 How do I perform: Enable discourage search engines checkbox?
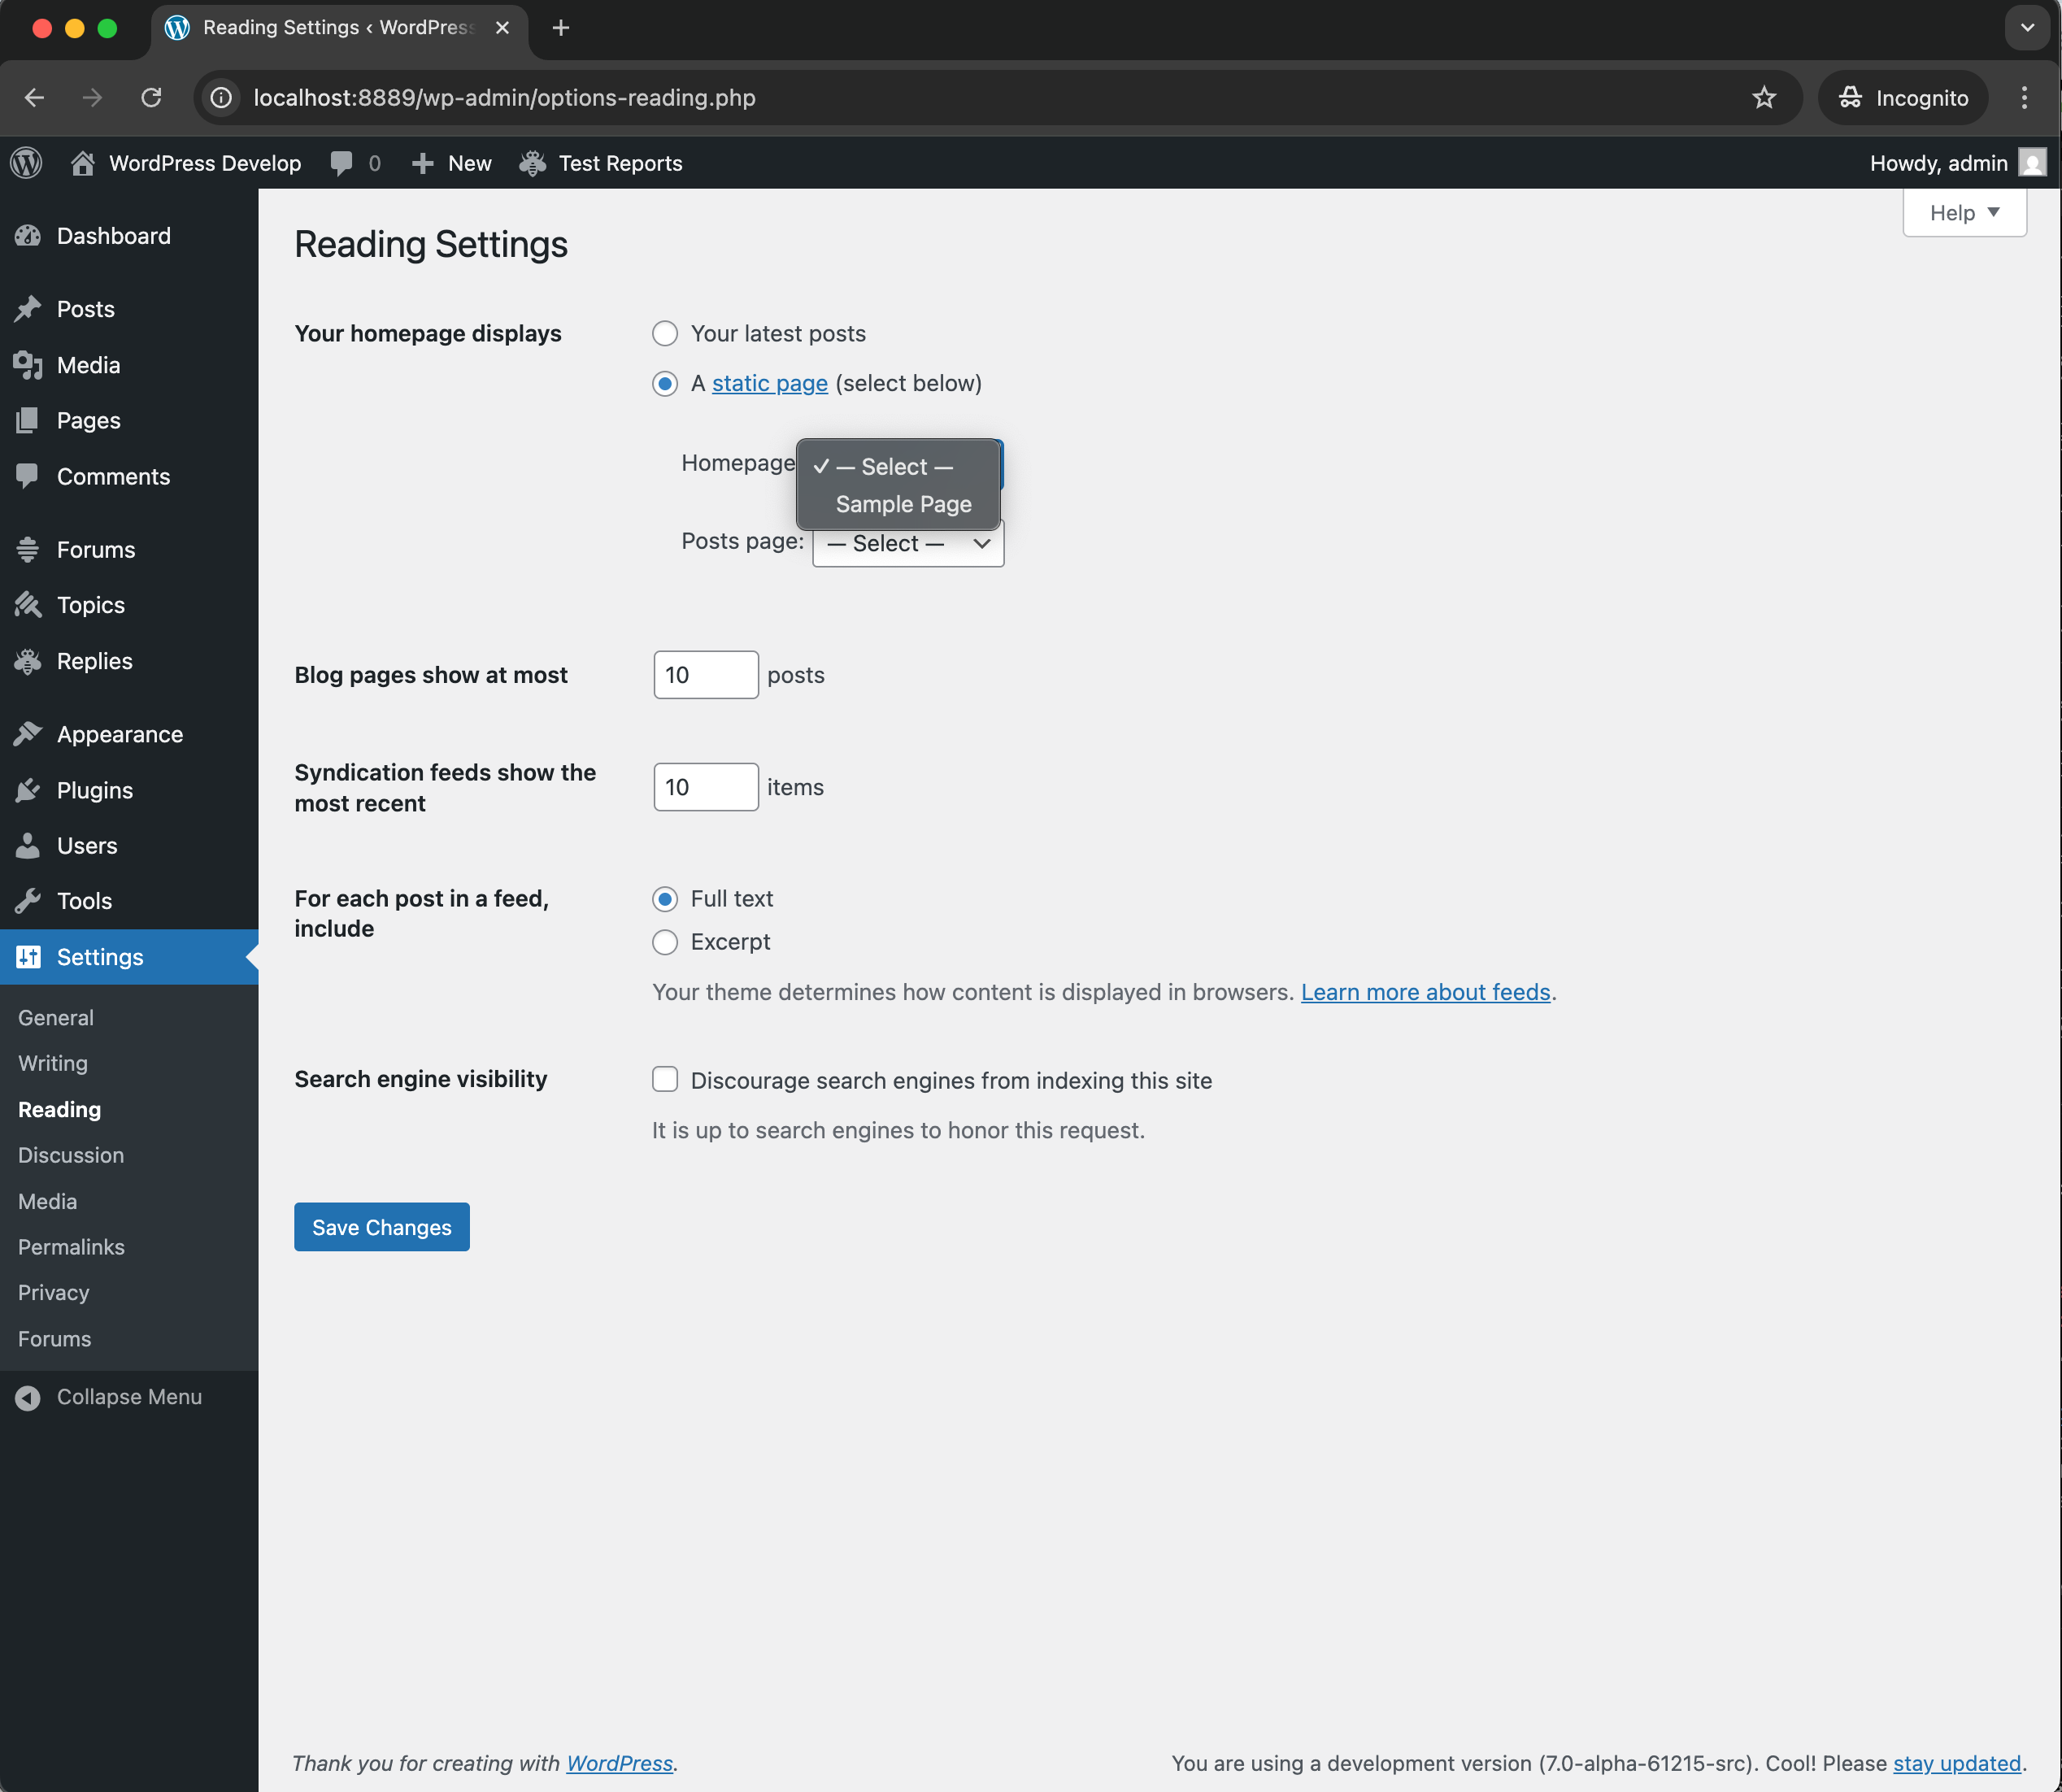point(665,1080)
